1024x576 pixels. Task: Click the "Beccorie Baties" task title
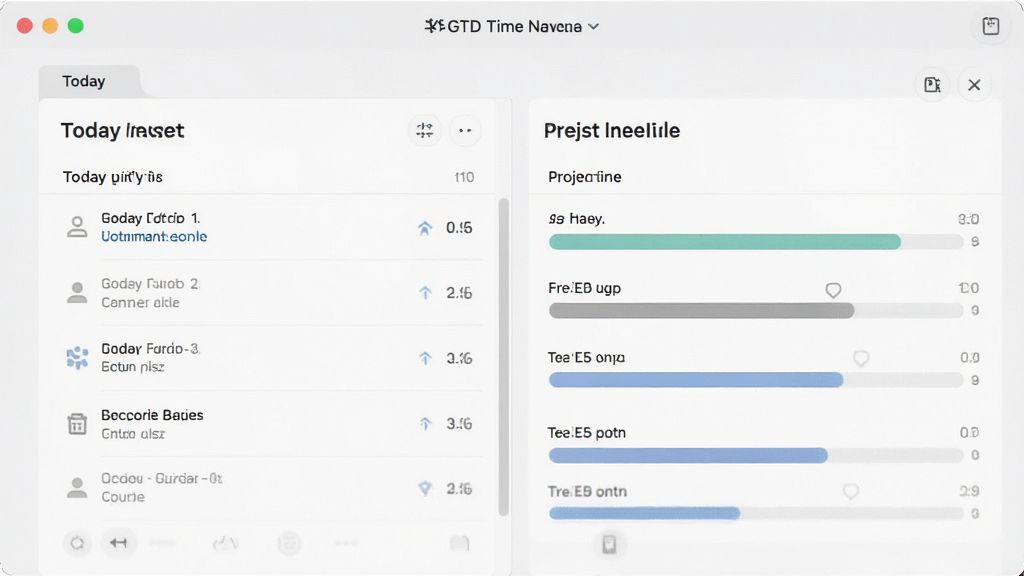tap(152, 415)
